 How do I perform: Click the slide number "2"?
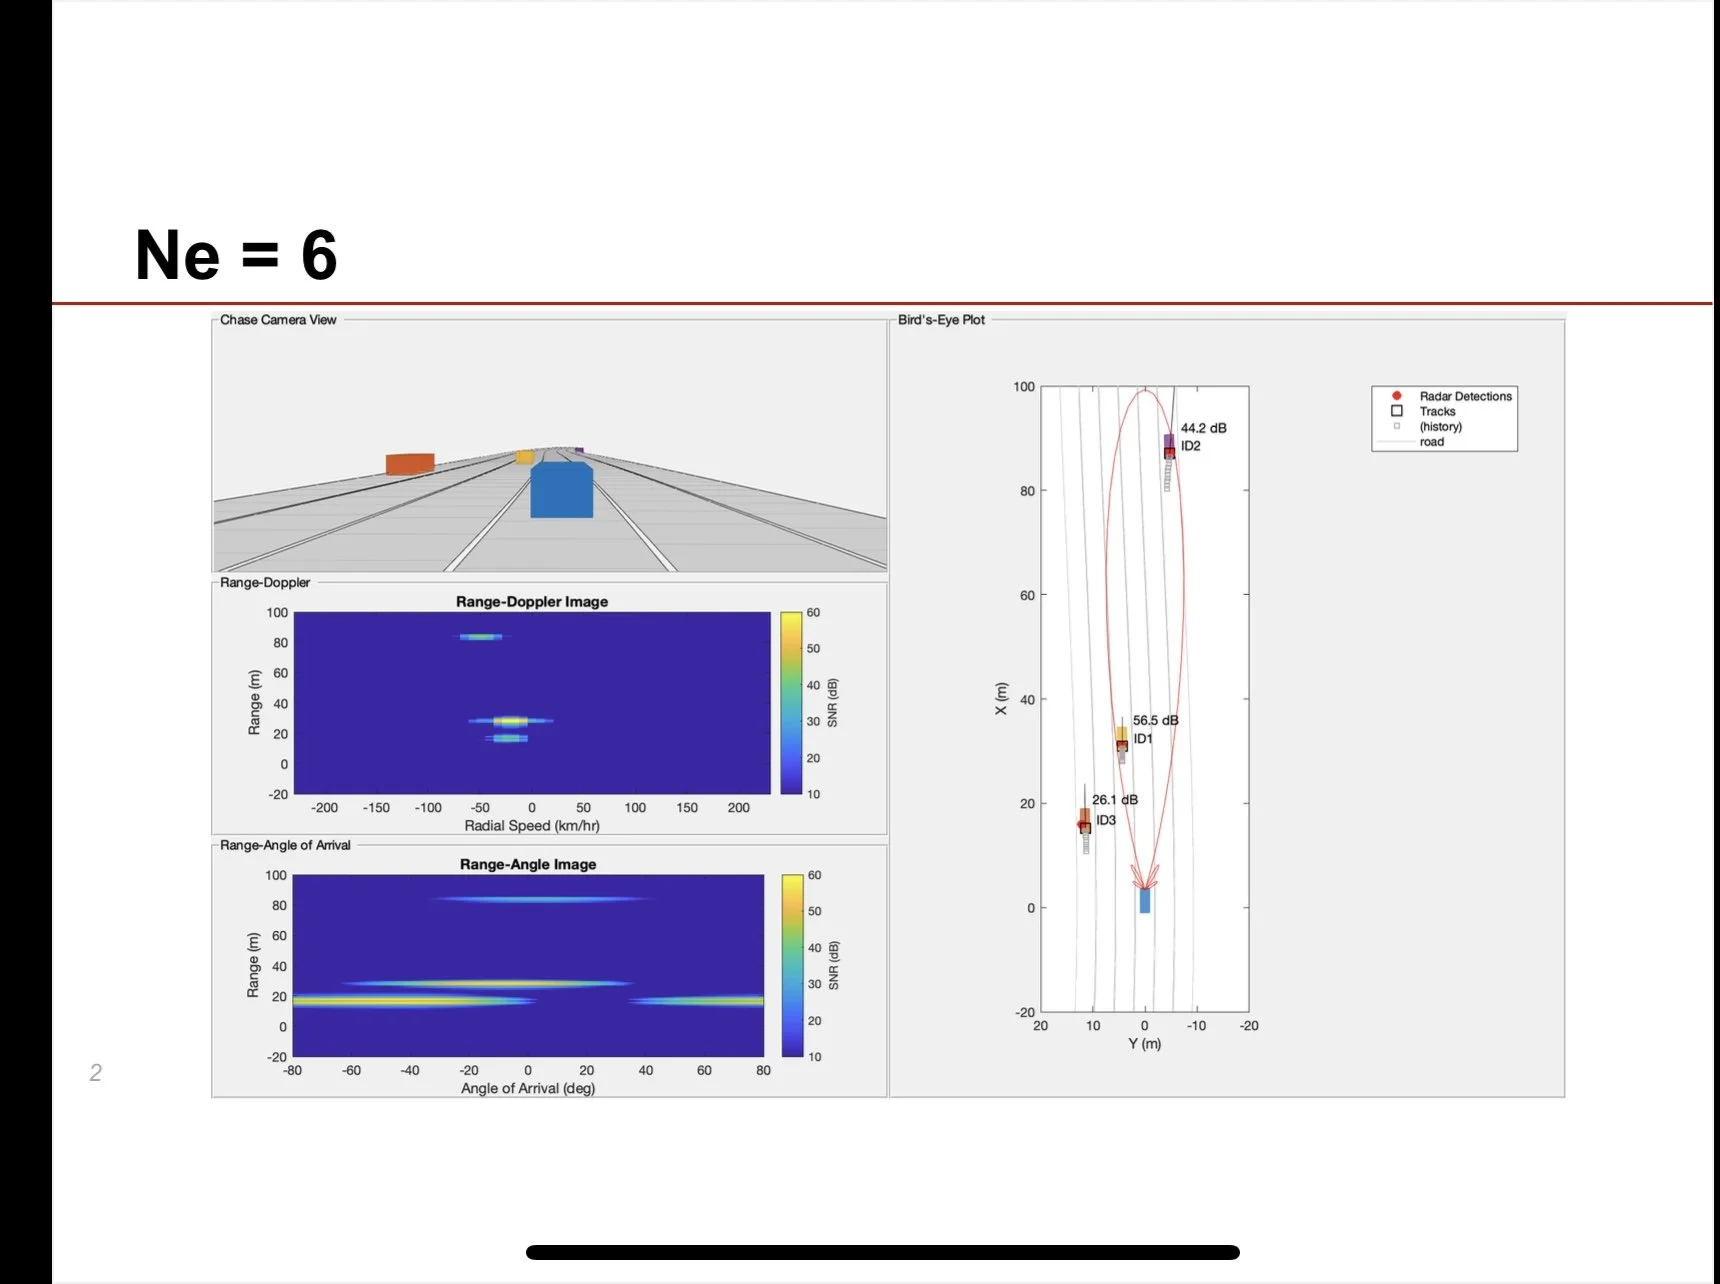(x=96, y=1073)
